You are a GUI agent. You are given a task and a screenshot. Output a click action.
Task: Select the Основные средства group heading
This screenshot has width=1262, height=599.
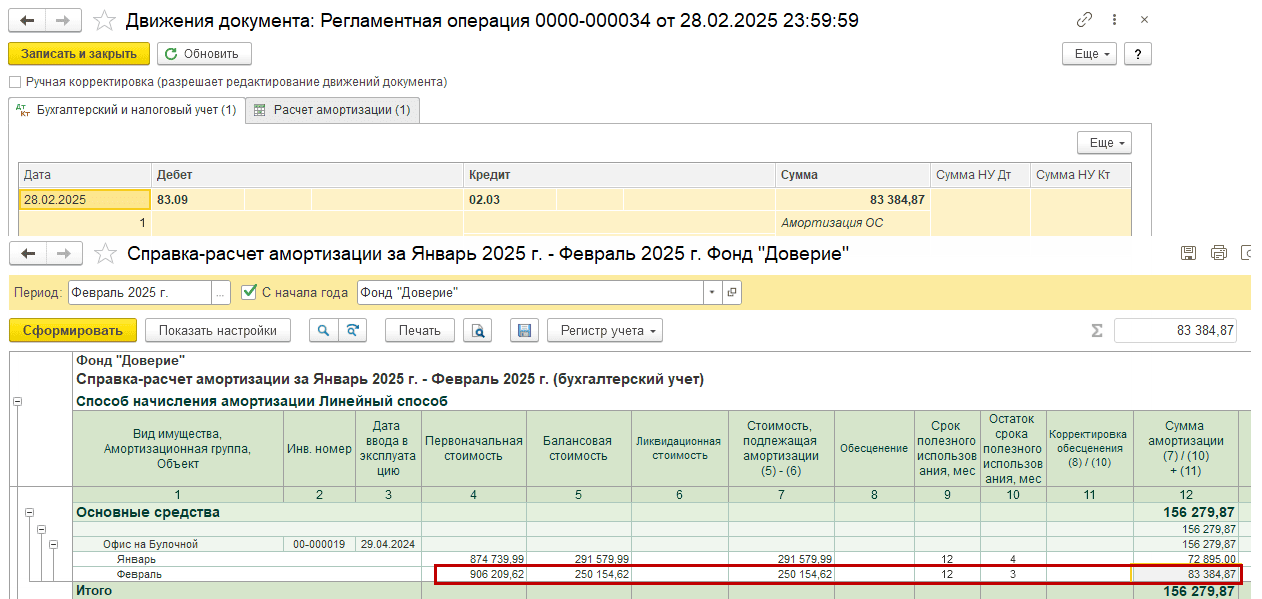tap(148, 512)
